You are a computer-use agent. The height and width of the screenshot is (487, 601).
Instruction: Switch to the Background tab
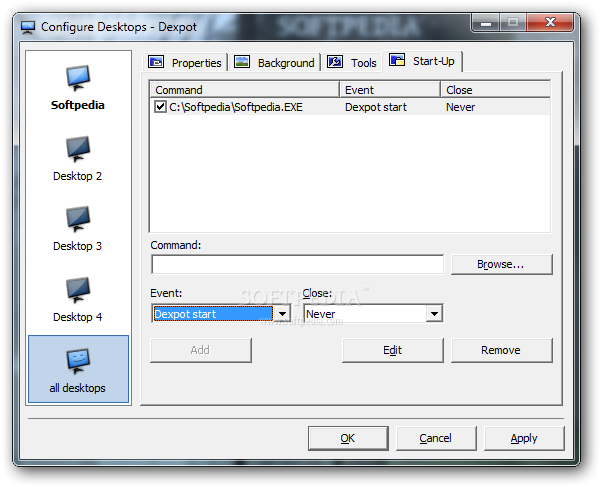point(274,62)
